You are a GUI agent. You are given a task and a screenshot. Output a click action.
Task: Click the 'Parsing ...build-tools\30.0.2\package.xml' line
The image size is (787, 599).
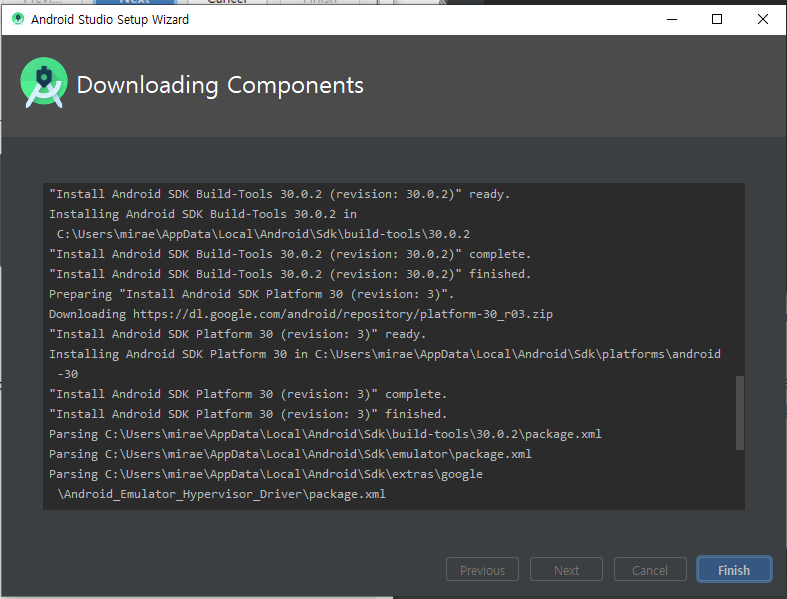tap(325, 434)
